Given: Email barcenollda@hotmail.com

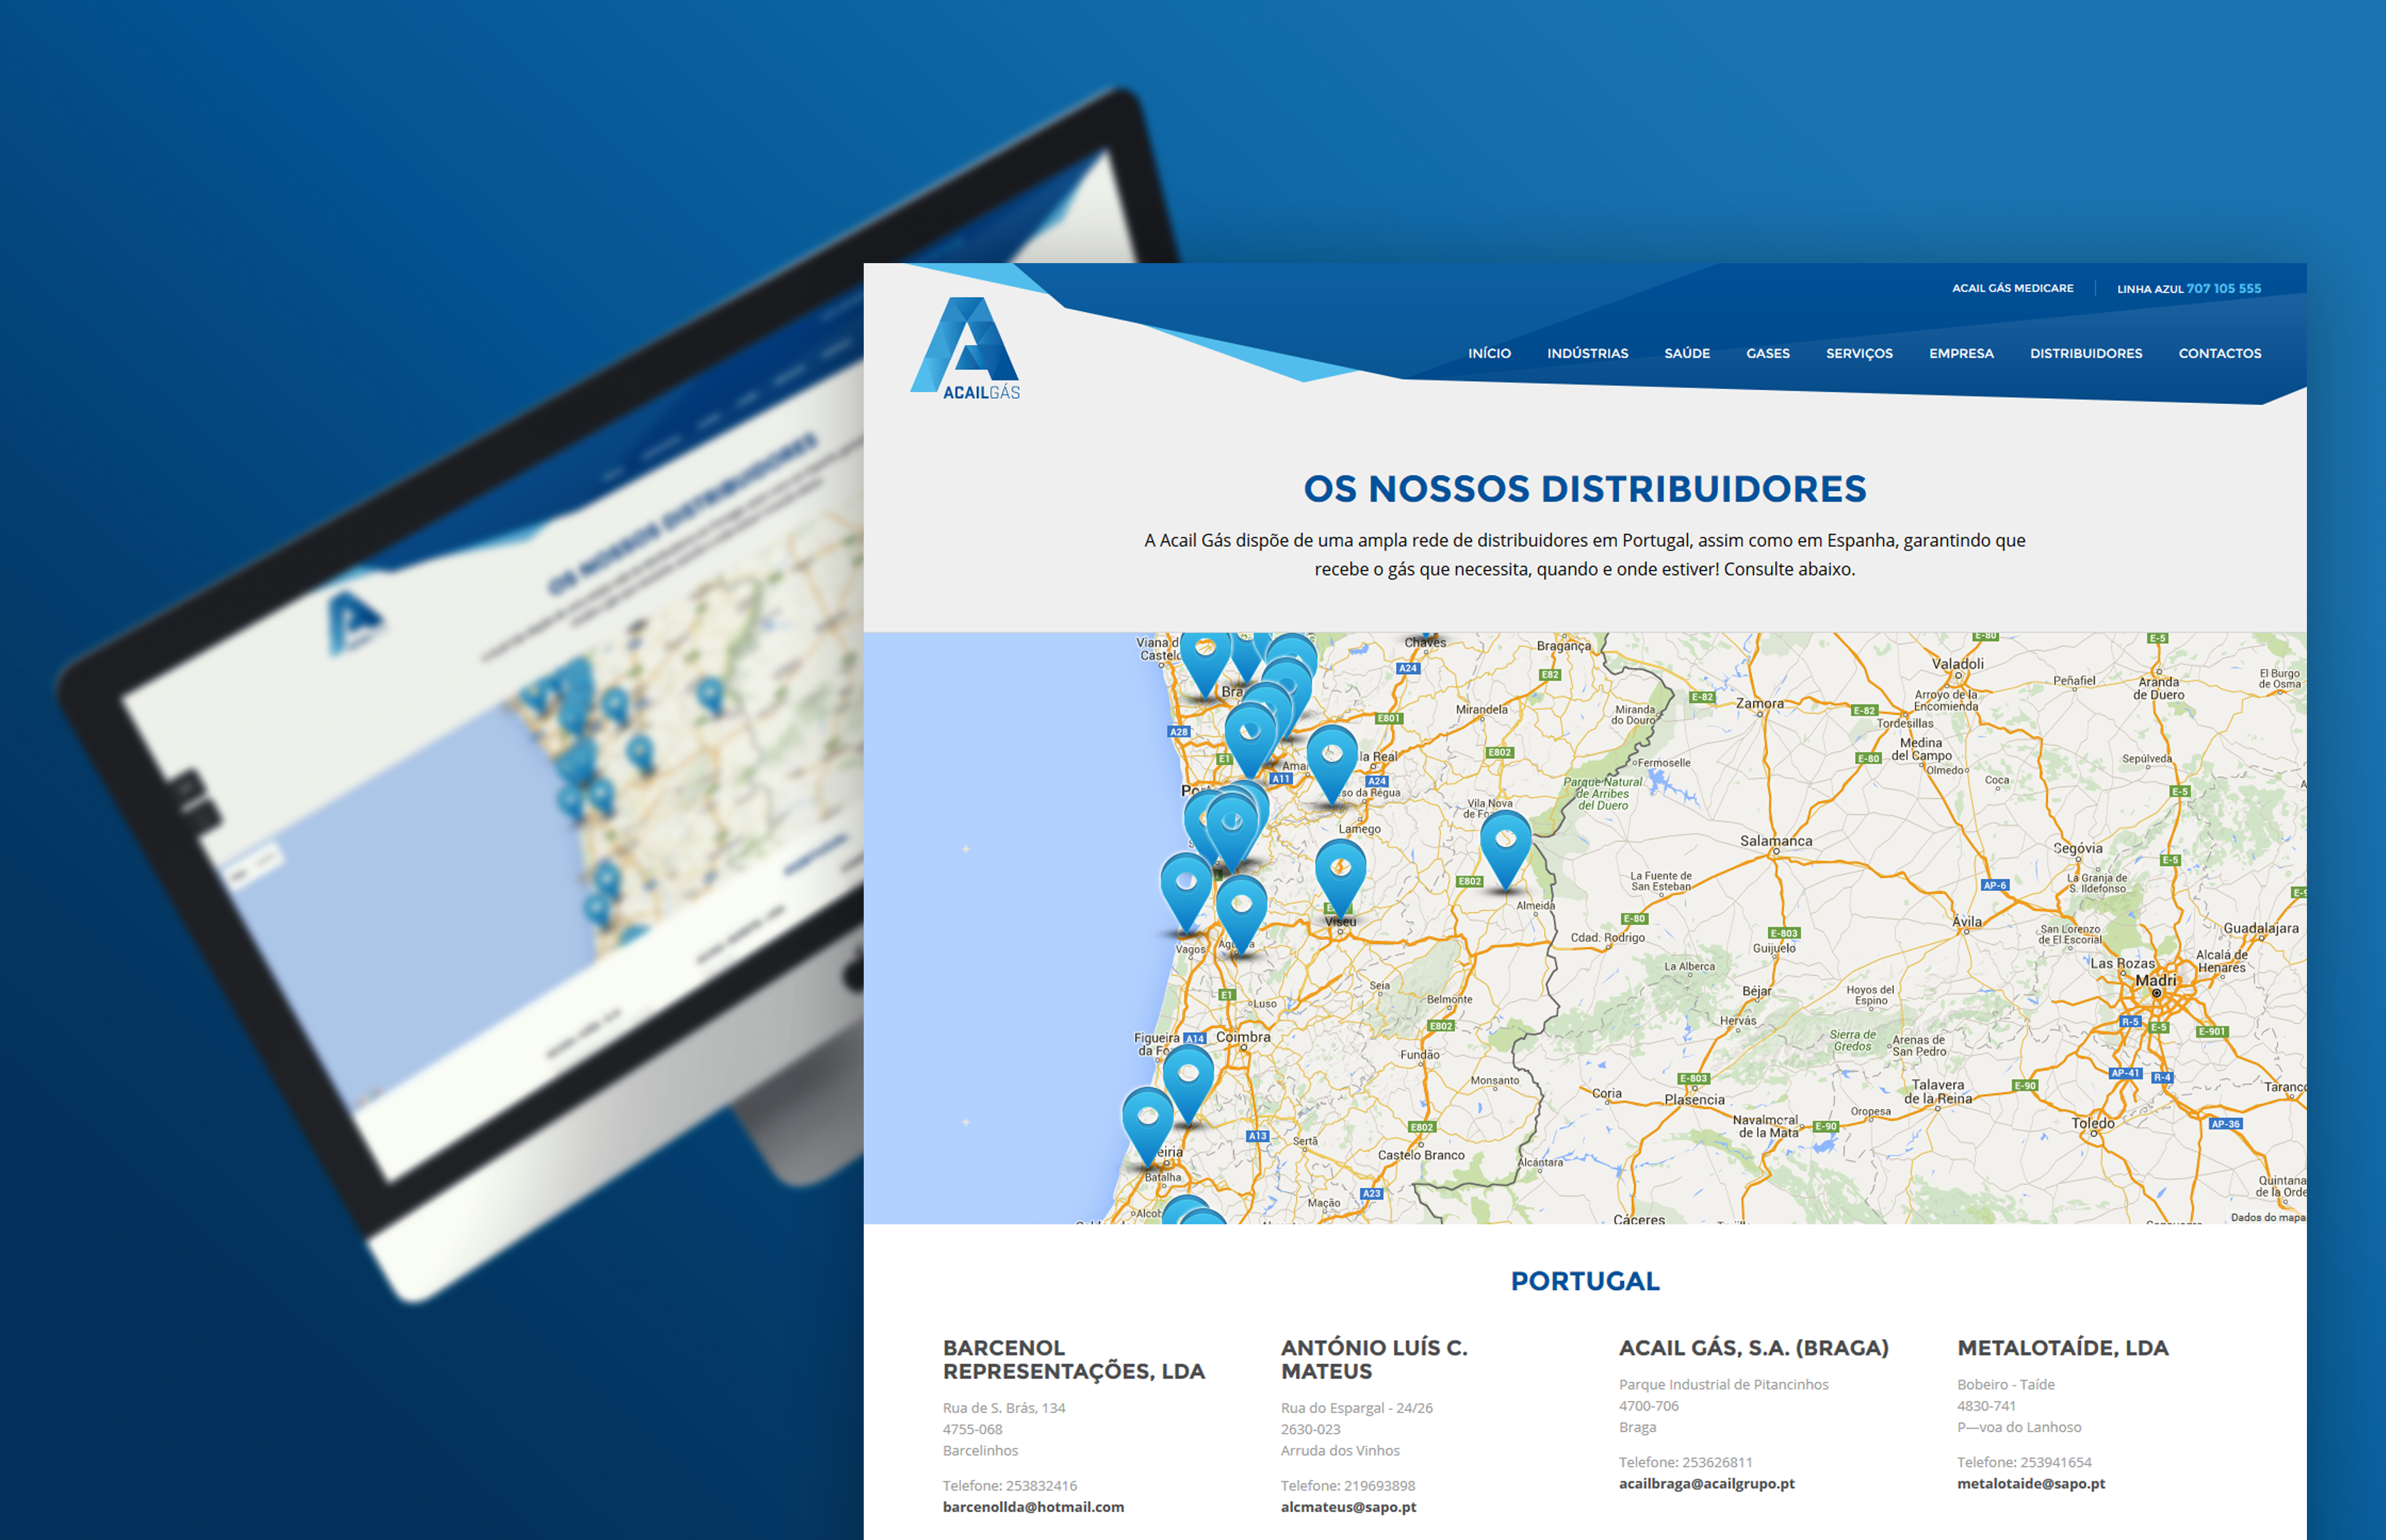Looking at the screenshot, I should click(x=1033, y=1506).
